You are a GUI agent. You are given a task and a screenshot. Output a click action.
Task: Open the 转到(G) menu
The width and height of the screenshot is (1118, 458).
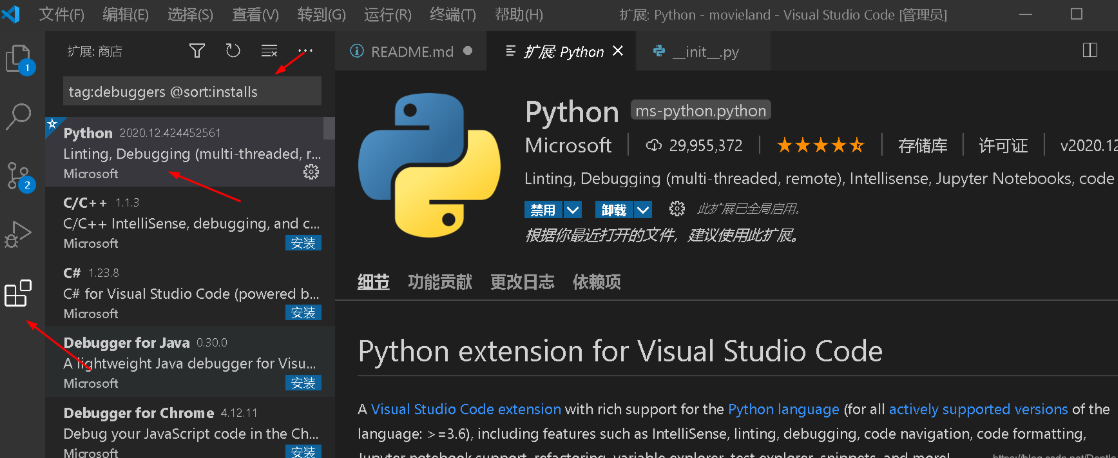321,14
